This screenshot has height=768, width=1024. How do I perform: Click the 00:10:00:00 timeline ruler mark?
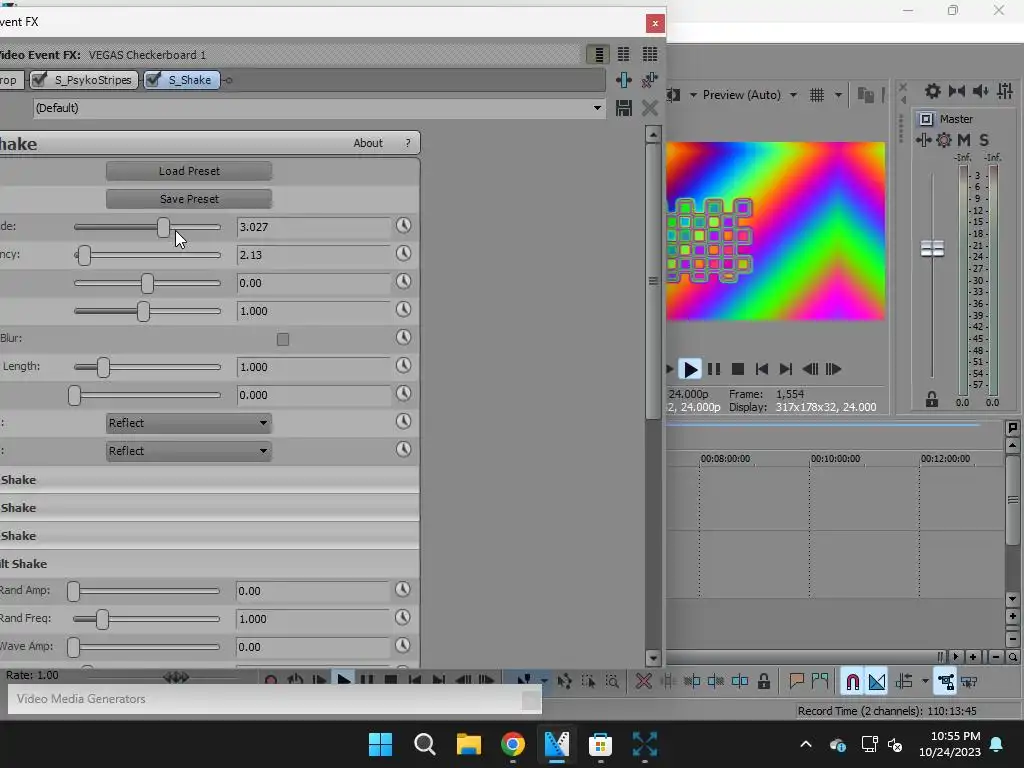835,458
